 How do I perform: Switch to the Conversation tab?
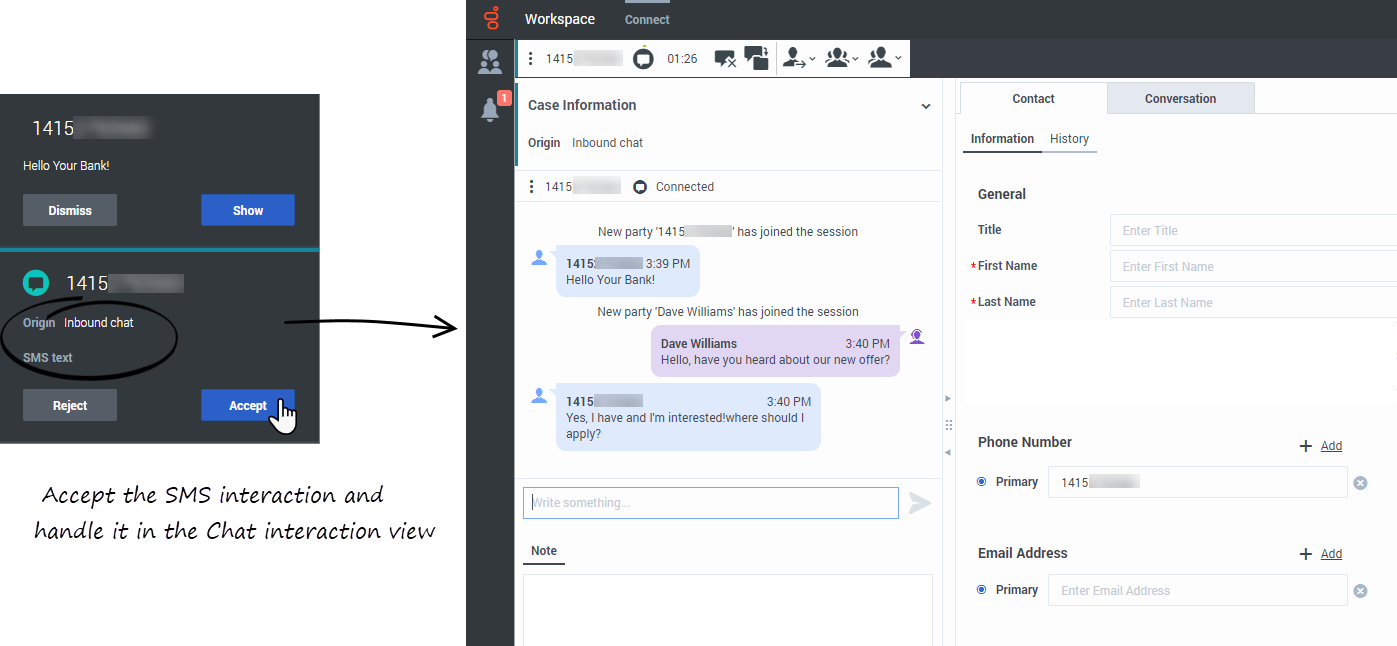point(1180,99)
